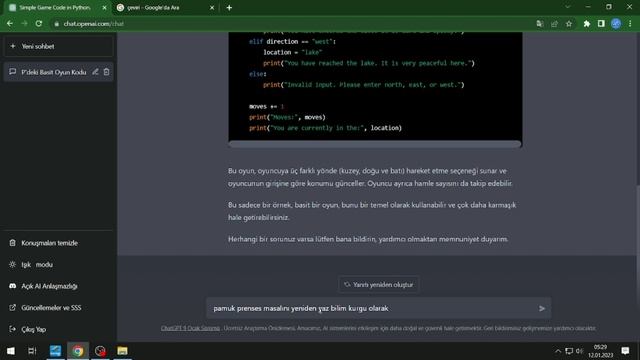Edit the conversation title with the pencil icon

tap(95, 72)
